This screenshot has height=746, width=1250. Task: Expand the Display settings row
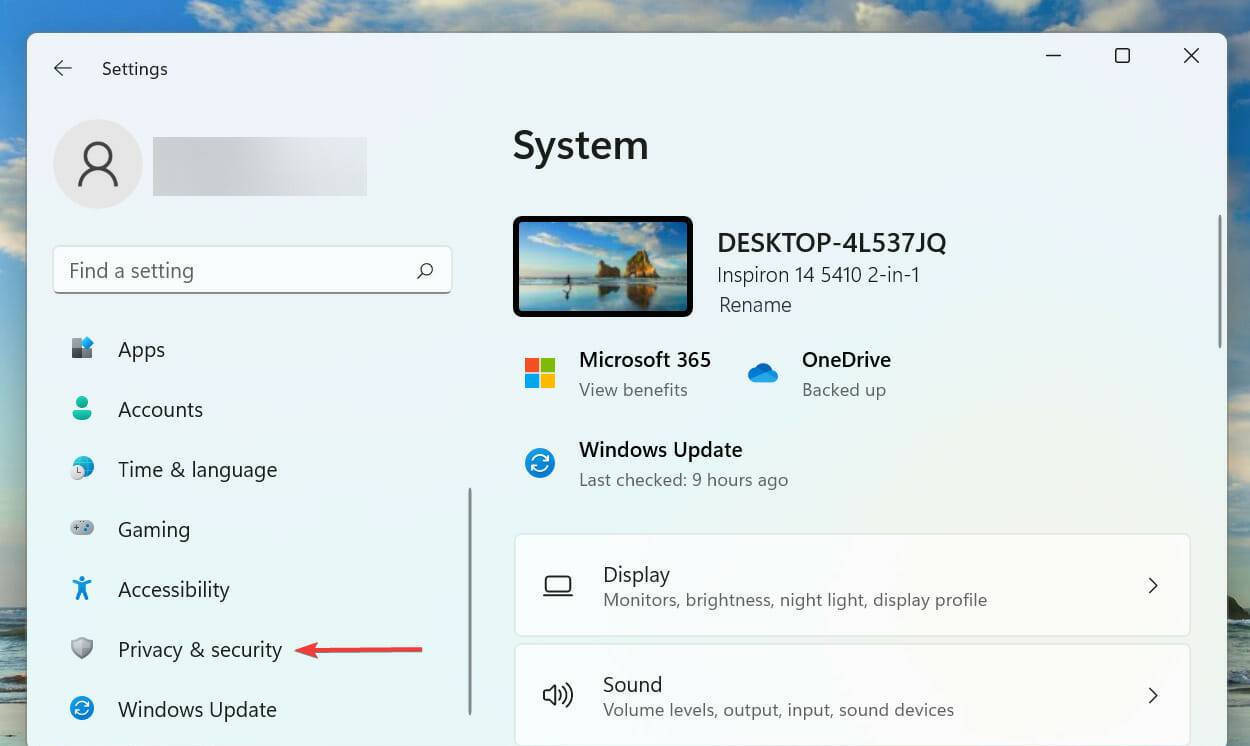(x=851, y=585)
